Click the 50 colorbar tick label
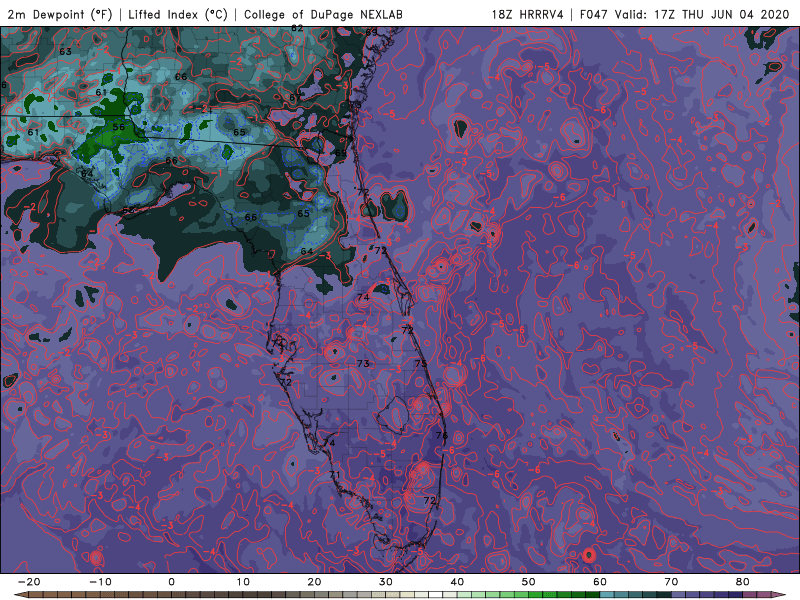This screenshot has width=800, height=600. [x=529, y=582]
